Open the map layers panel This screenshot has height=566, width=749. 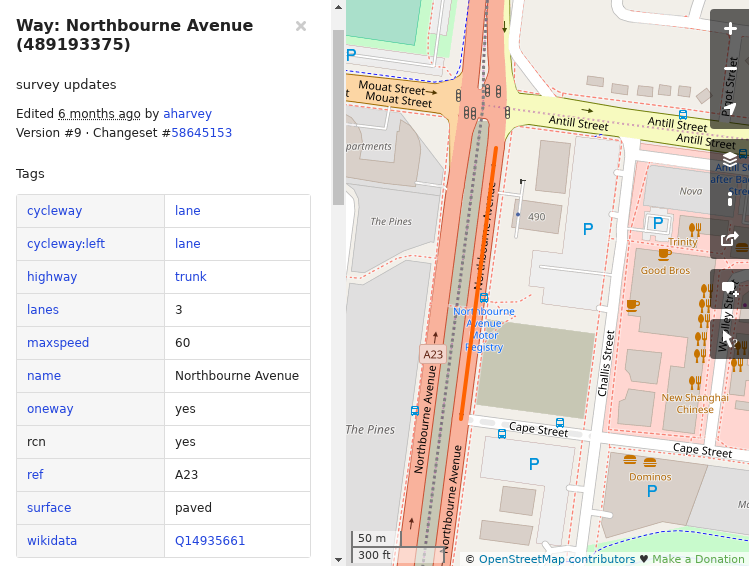730,159
